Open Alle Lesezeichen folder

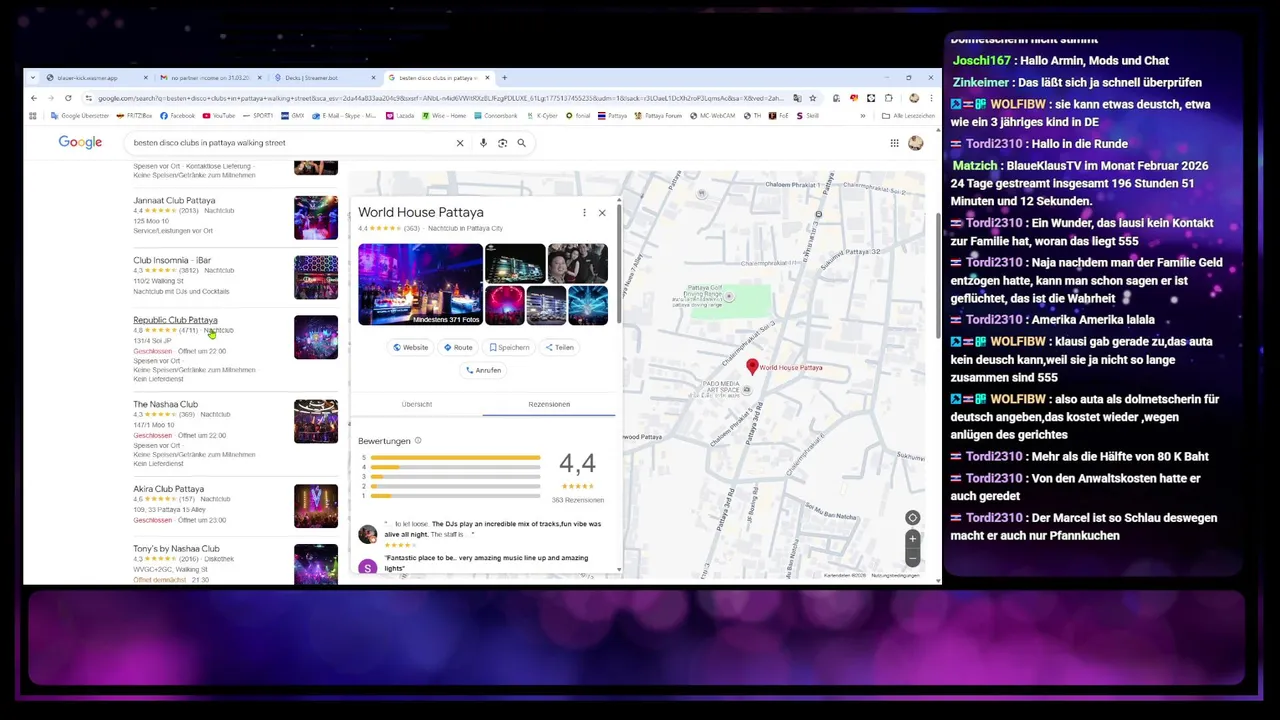(x=907, y=116)
